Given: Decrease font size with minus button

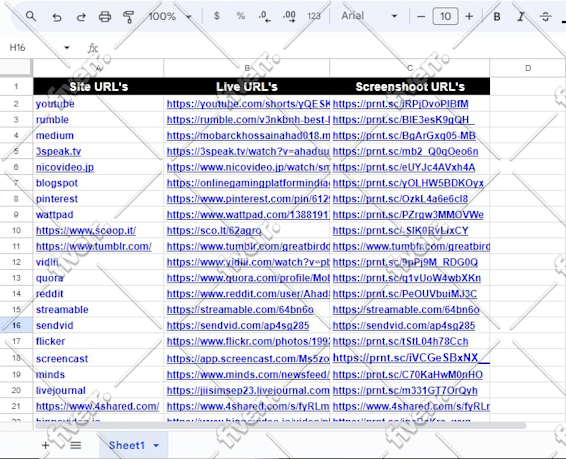Looking at the screenshot, I should [x=421, y=17].
